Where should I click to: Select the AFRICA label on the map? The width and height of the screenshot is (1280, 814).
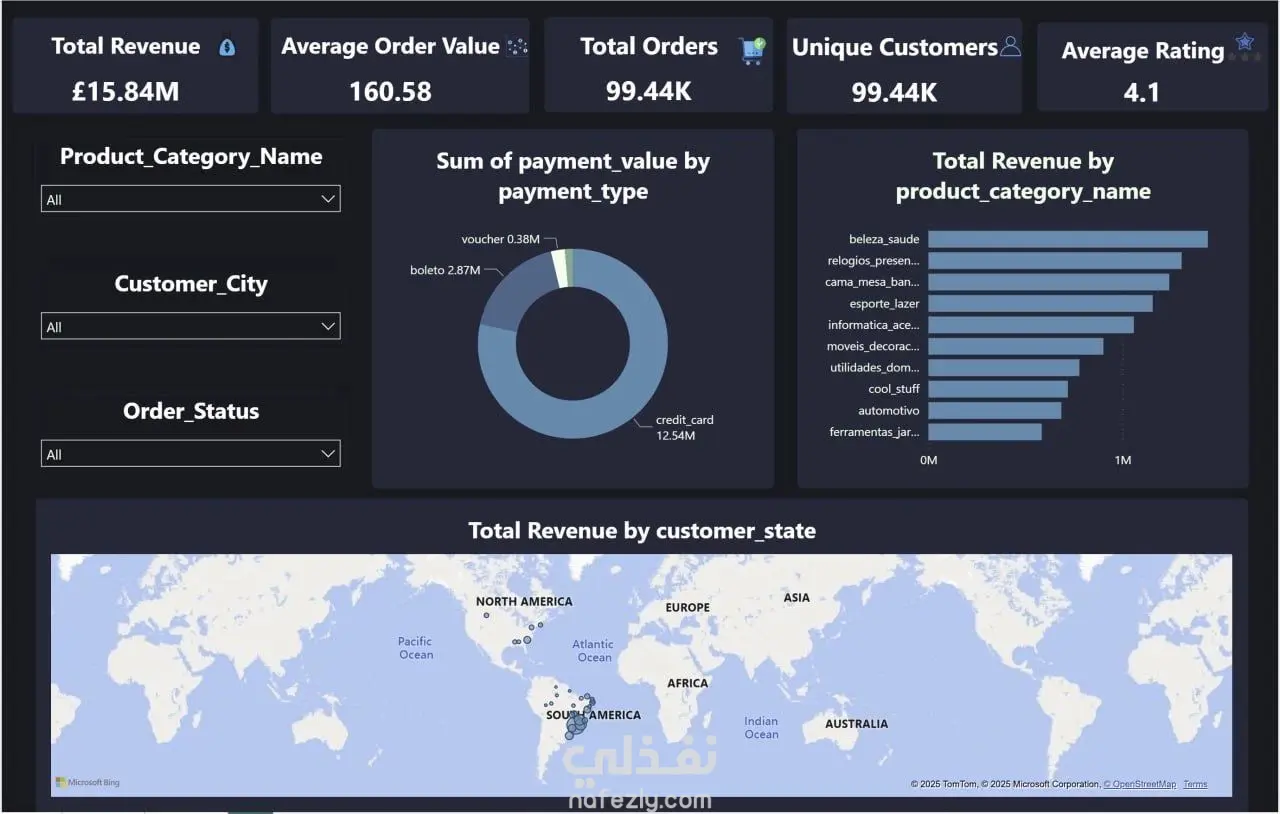point(688,684)
